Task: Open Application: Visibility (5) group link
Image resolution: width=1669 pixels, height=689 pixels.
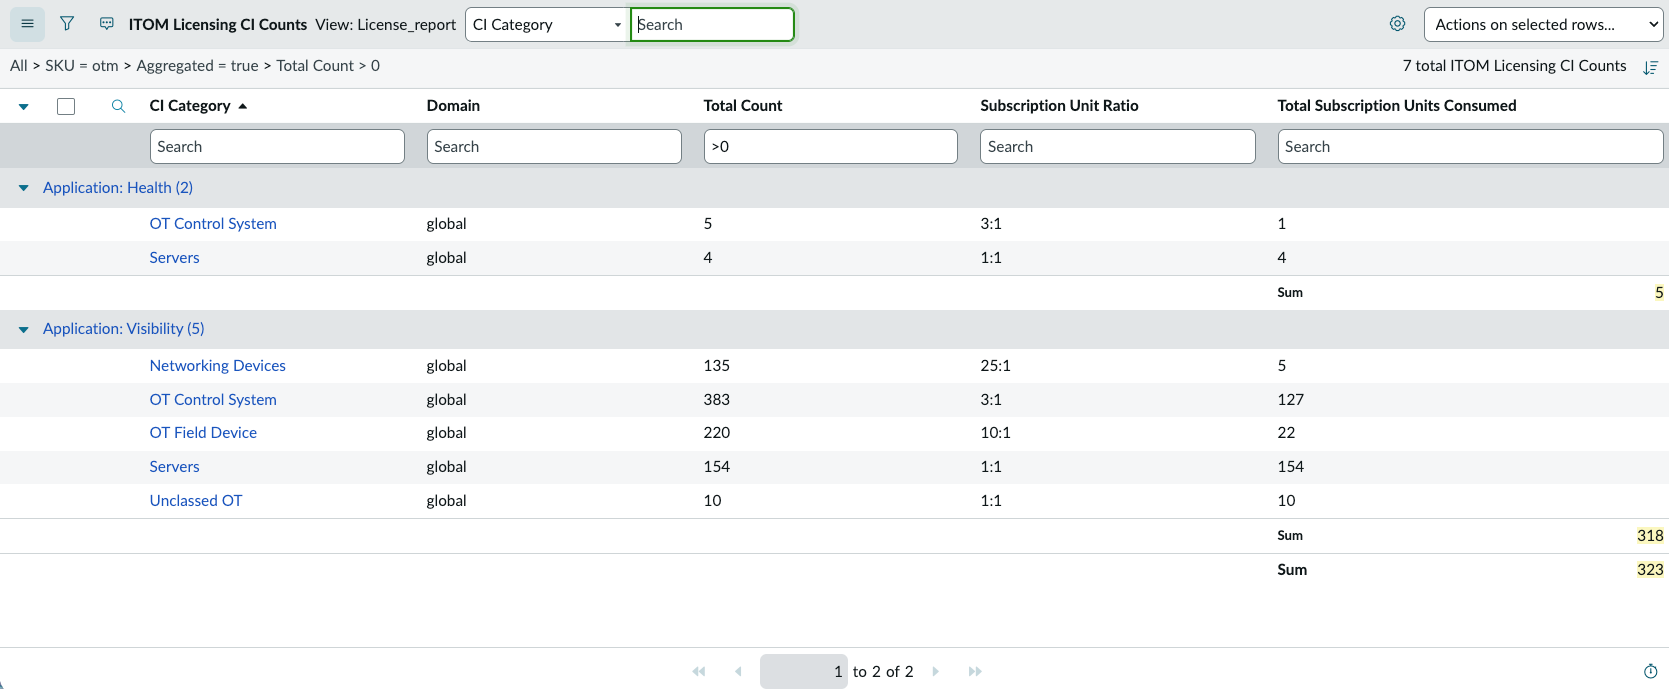Action: (x=124, y=329)
